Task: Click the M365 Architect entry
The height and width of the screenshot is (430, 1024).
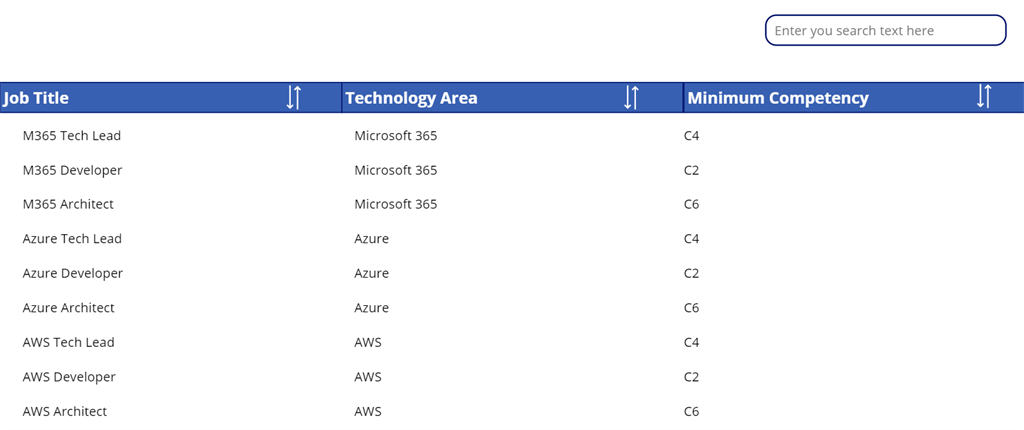Action: pos(68,204)
